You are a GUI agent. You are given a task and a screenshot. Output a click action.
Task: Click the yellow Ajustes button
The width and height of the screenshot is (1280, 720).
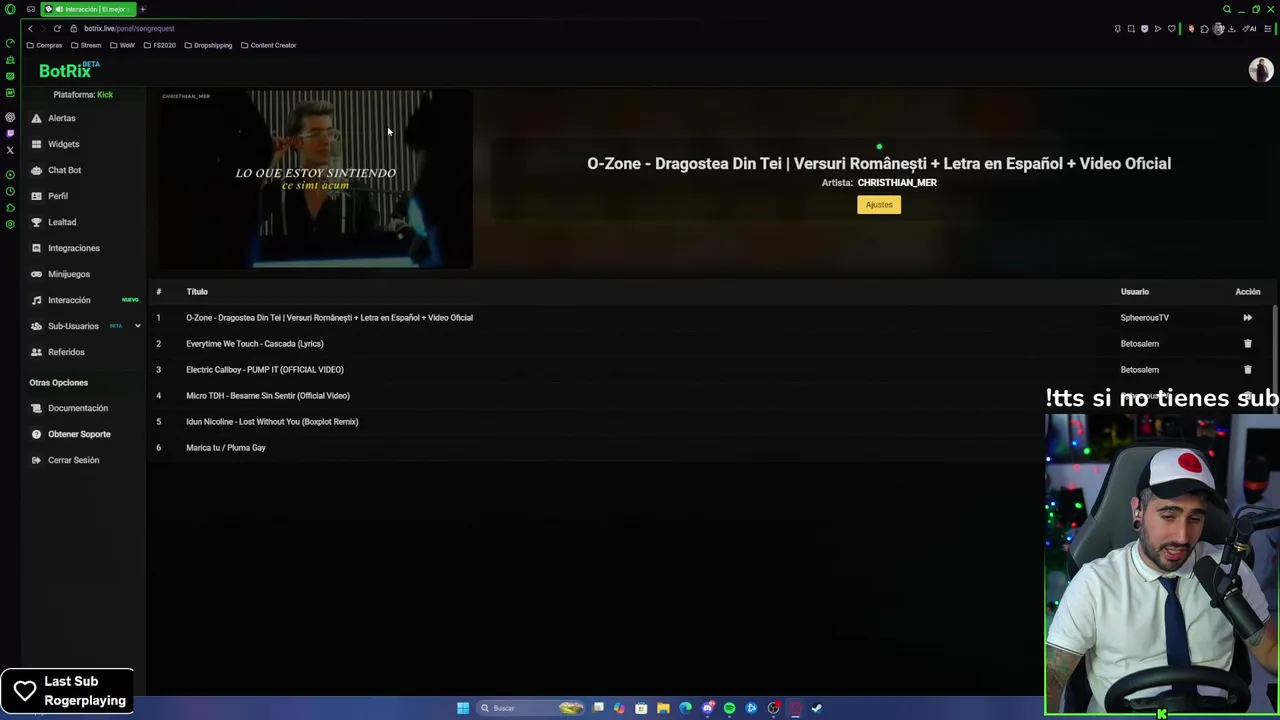pos(879,204)
